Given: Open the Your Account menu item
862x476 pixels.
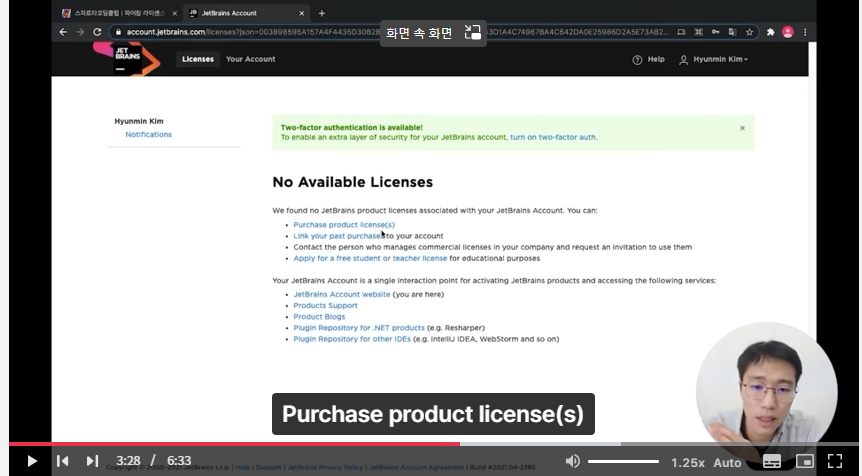Looking at the screenshot, I should point(250,59).
